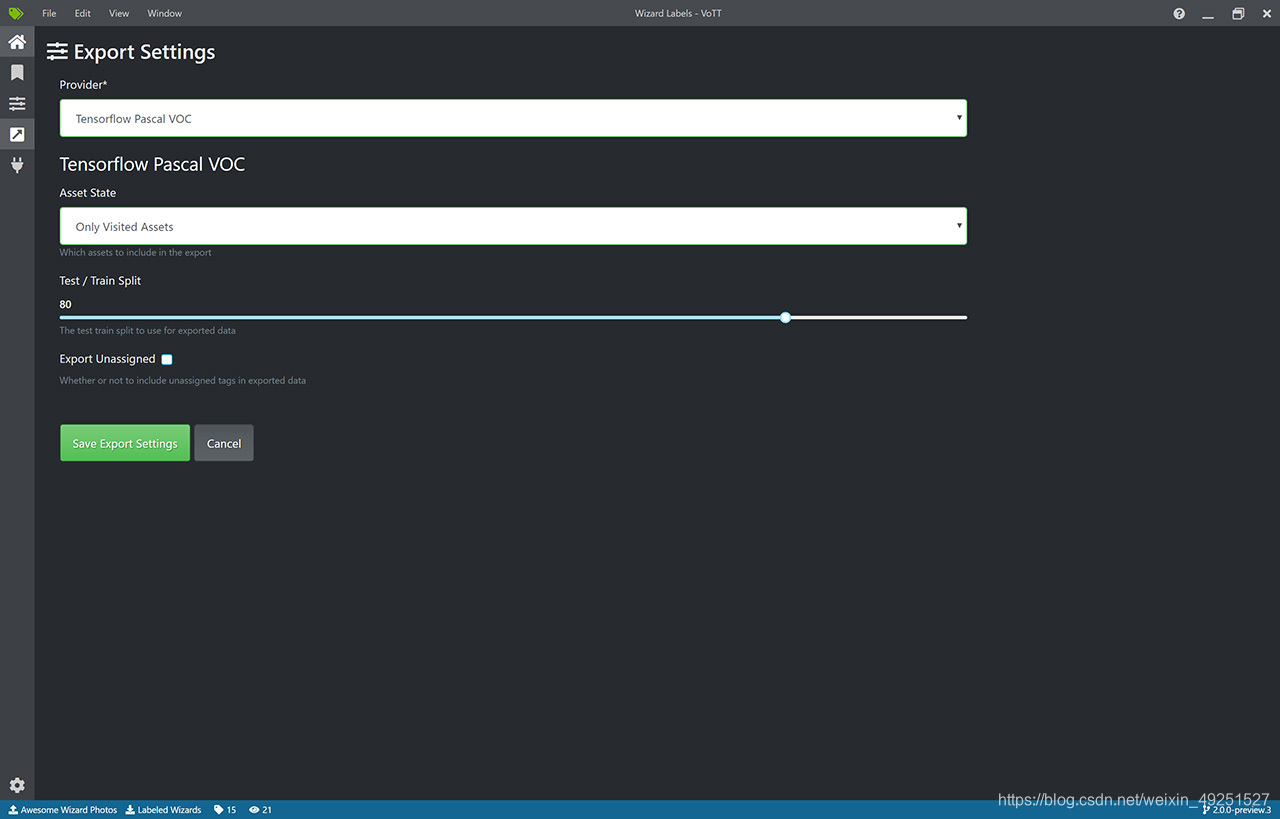The height and width of the screenshot is (819, 1280).
Task: Open the Window menu
Action: [164, 13]
